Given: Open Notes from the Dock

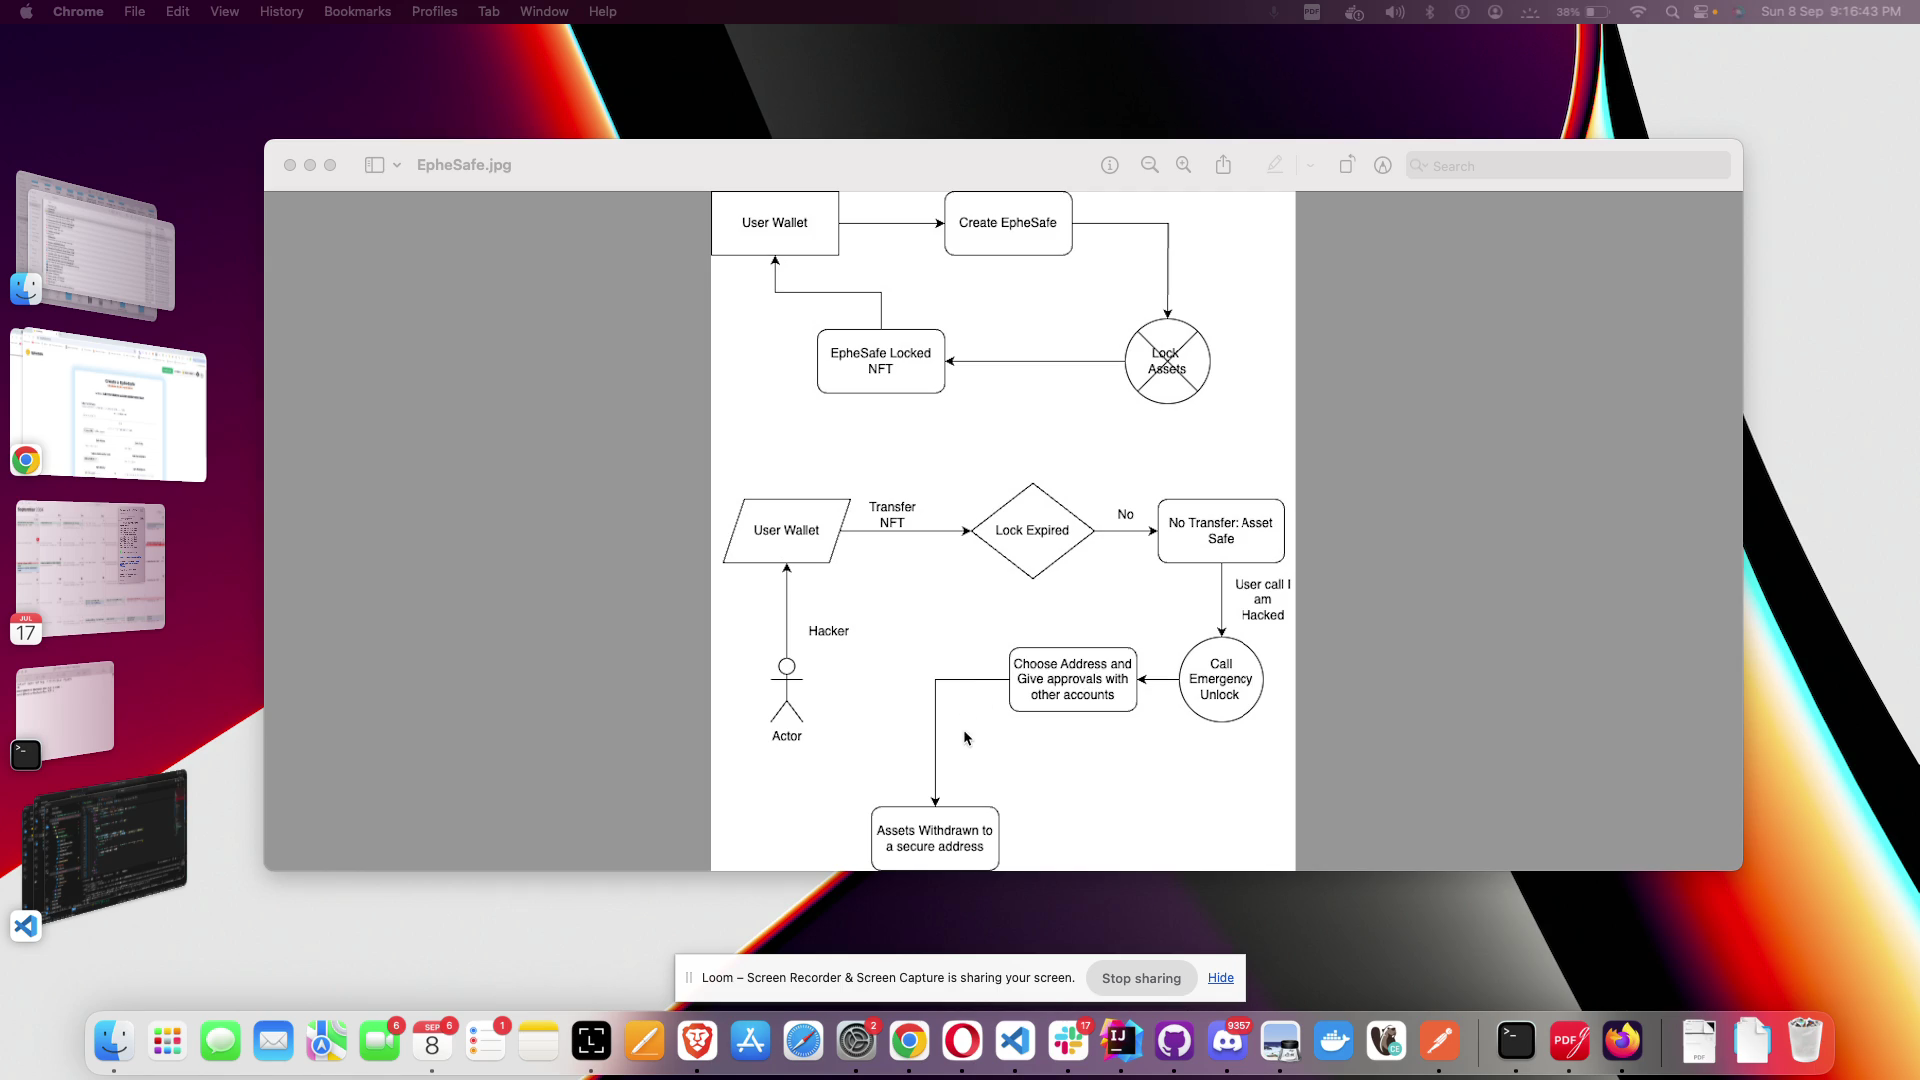Looking at the screenshot, I should click(538, 1041).
